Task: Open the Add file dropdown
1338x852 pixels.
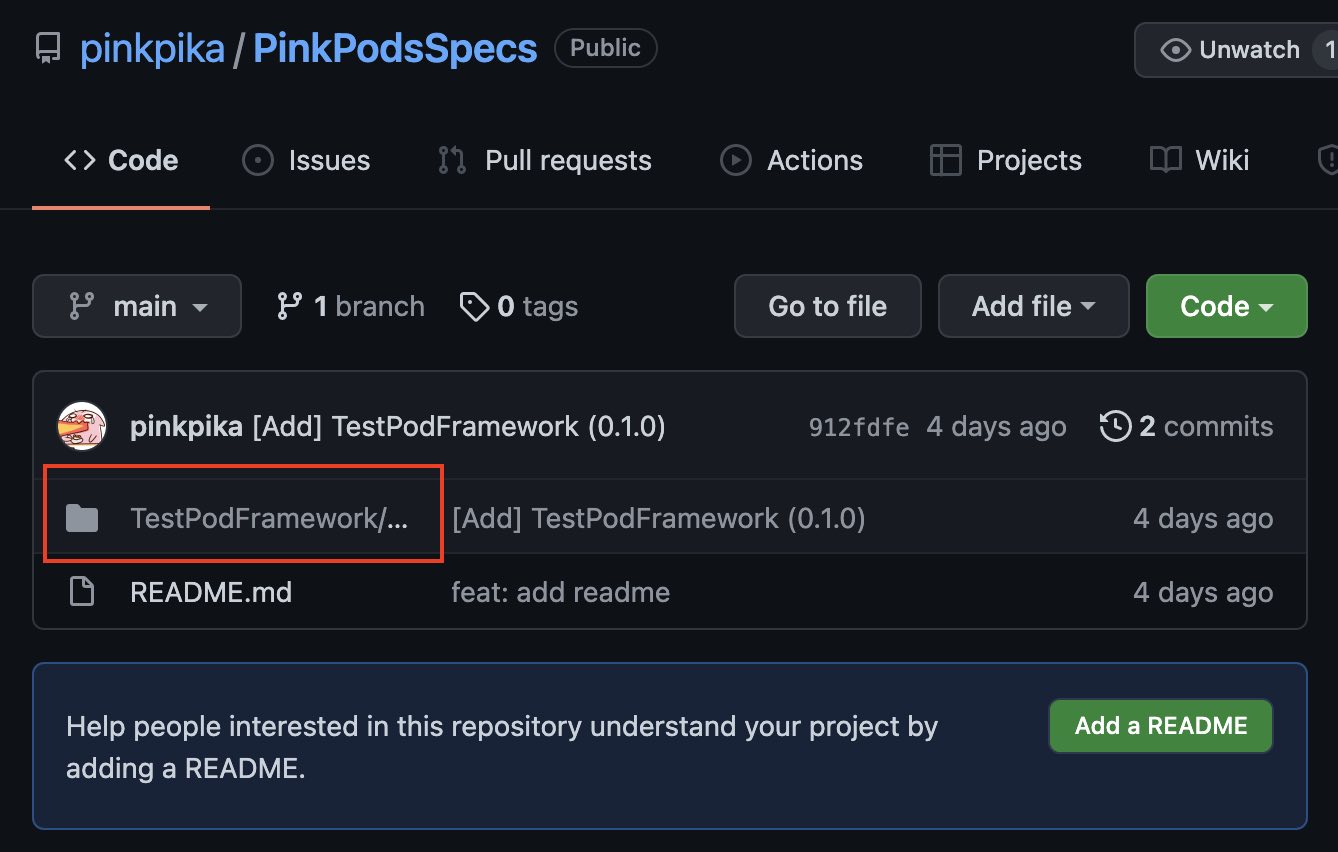Action: (1033, 306)
